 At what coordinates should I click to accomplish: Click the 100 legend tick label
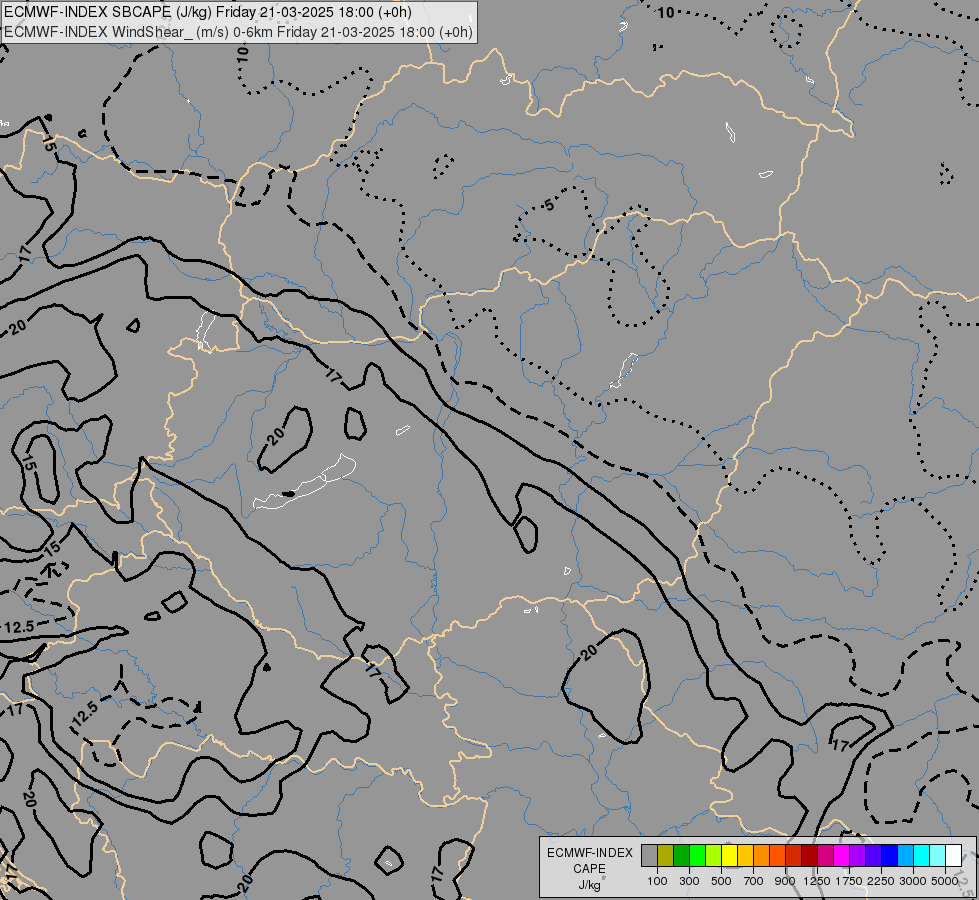click(657, 881)
